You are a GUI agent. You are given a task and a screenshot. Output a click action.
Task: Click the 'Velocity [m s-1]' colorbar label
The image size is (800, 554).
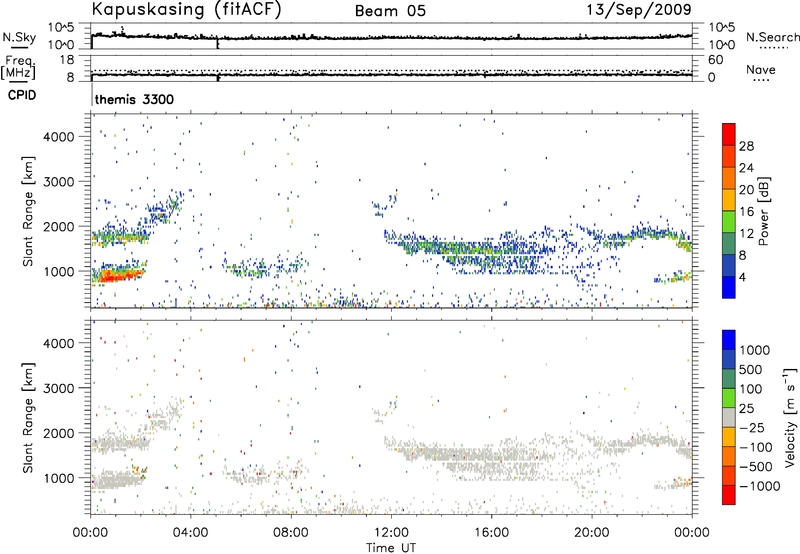tap(790, 417)
